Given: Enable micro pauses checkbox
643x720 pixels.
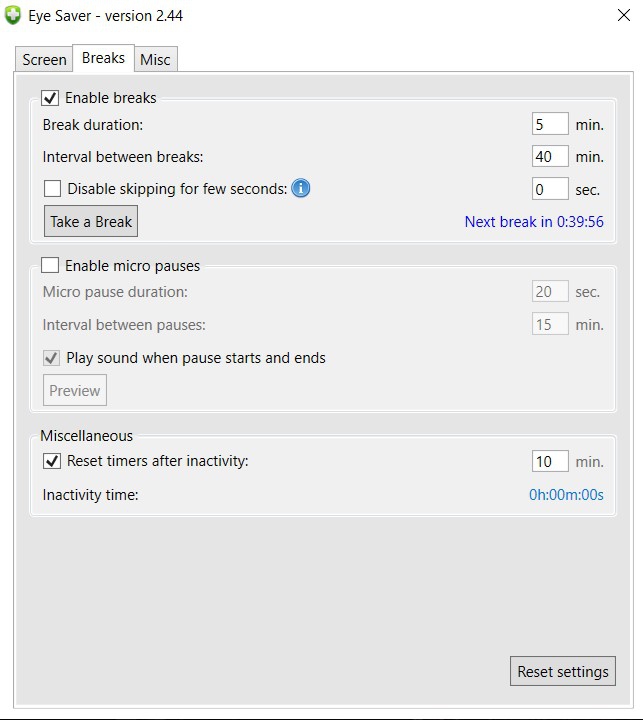Looking at the screenshot, I should point(50,266).
